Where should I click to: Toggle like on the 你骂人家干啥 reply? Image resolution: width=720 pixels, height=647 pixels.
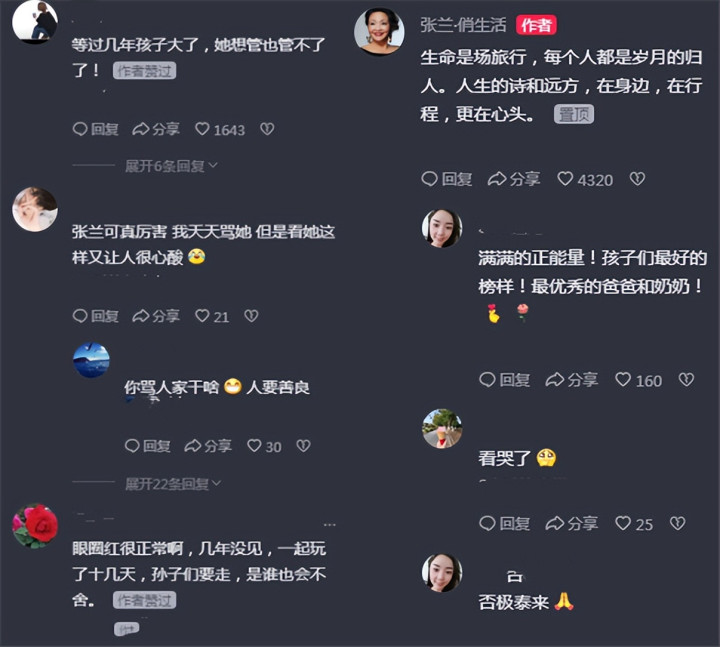[264, 446]
